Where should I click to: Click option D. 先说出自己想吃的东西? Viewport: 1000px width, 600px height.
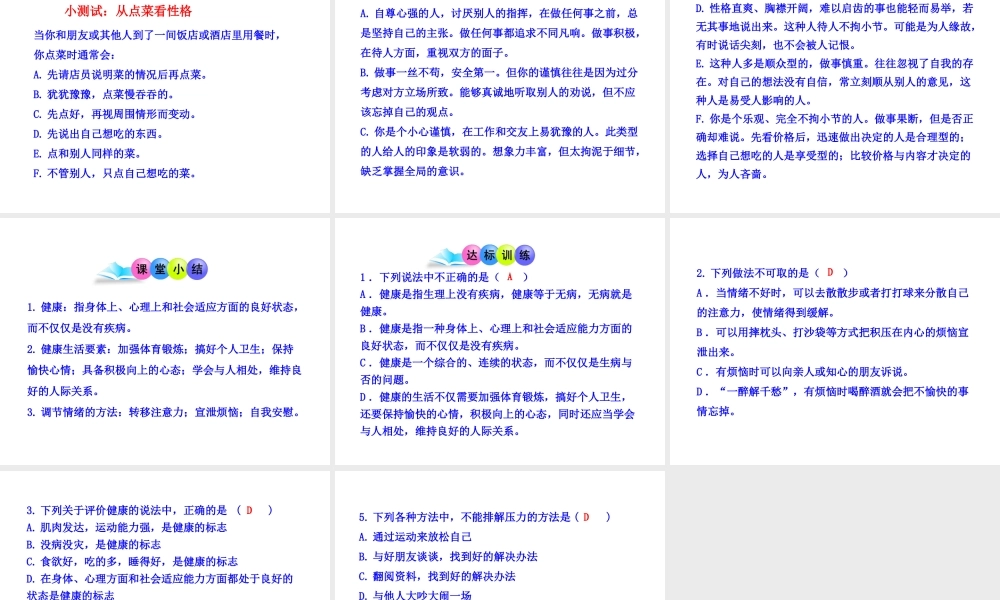click(99, 134)
